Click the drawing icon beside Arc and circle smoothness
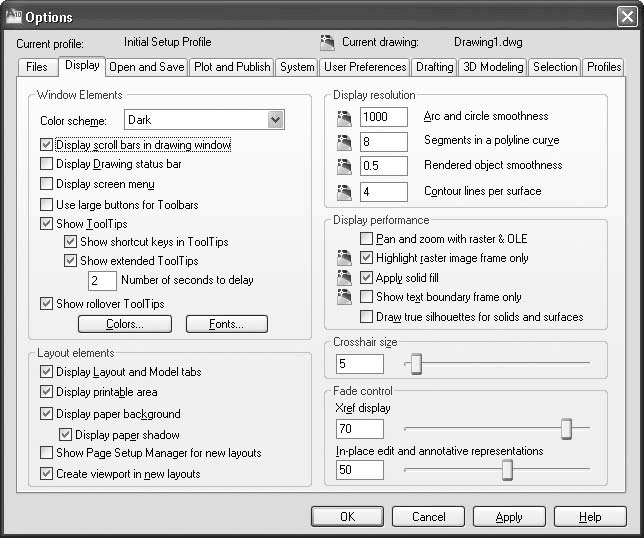The width and height of the screenshot is (644, 538). click(x=345, y=118)
